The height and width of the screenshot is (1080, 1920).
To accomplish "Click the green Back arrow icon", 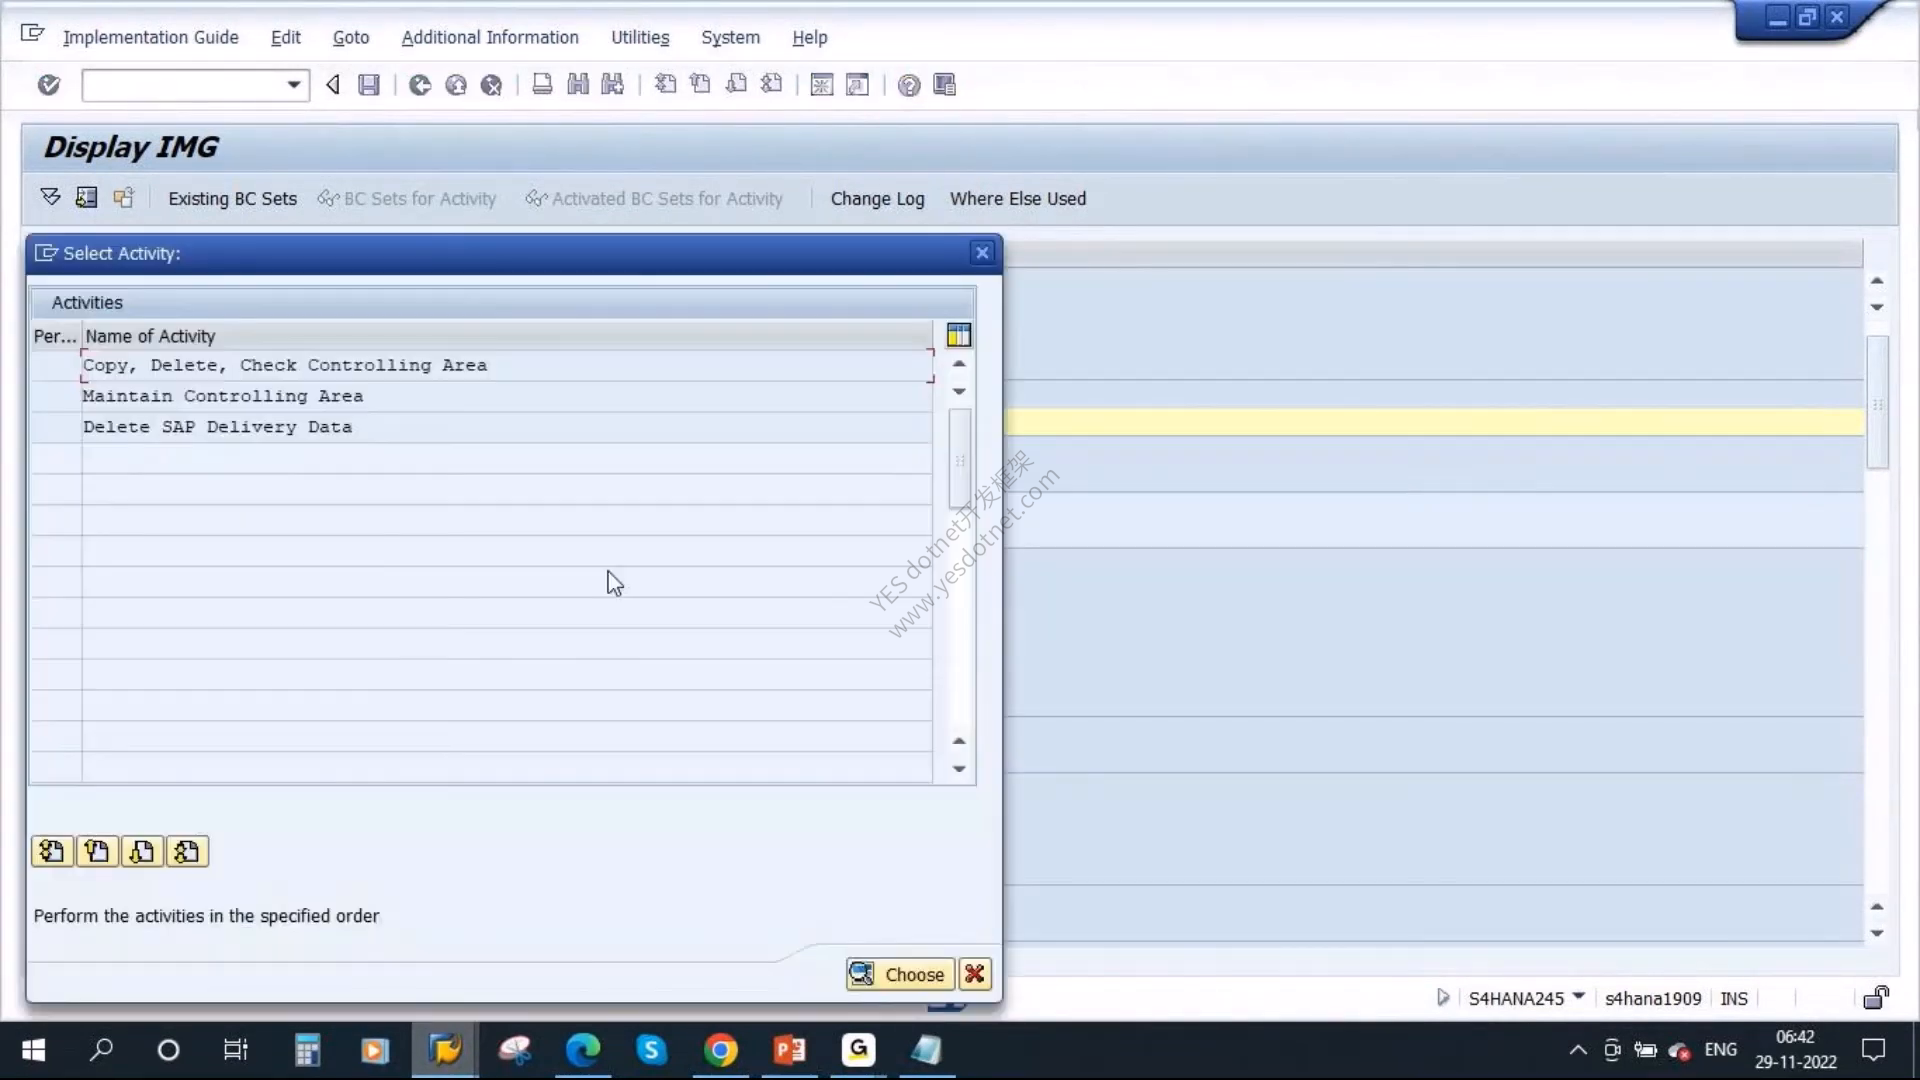I will tap(420, 85).
